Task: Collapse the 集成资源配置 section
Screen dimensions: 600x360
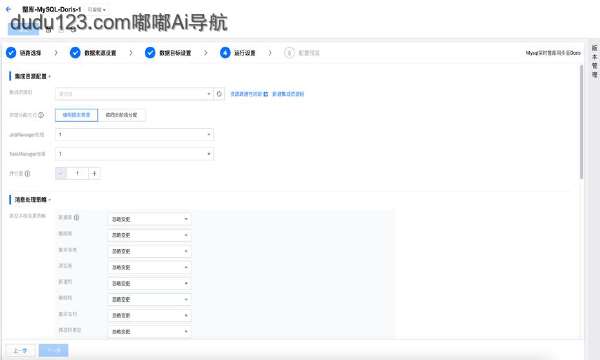Action: click(50, 77)
